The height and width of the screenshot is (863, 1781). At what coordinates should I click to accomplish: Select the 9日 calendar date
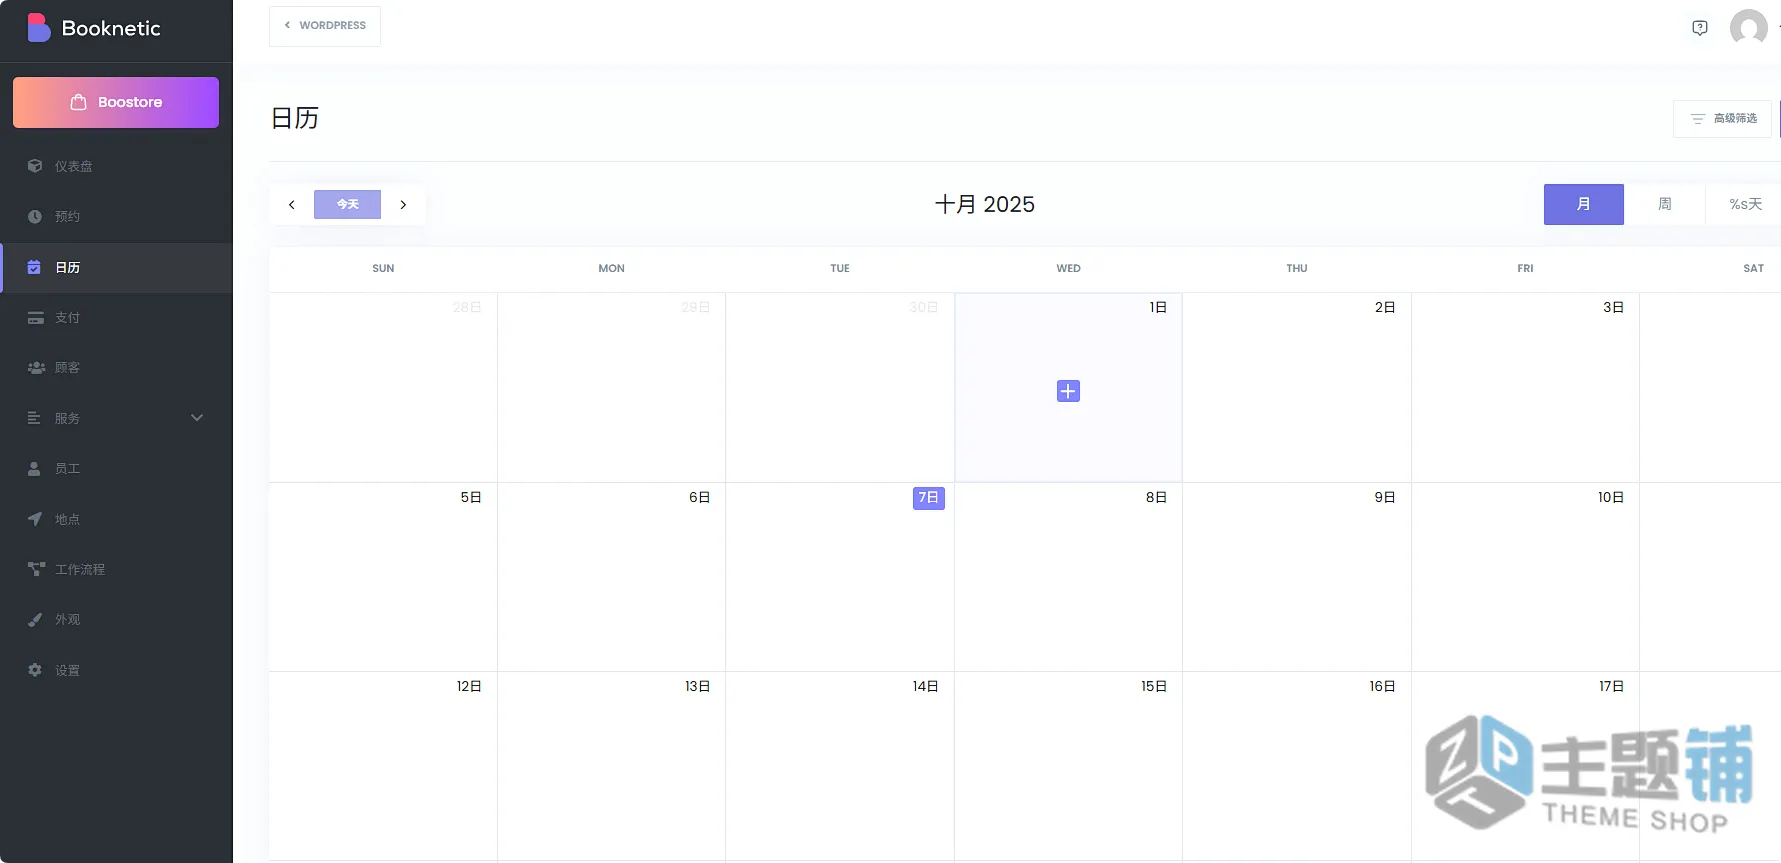pos(1385,497)
